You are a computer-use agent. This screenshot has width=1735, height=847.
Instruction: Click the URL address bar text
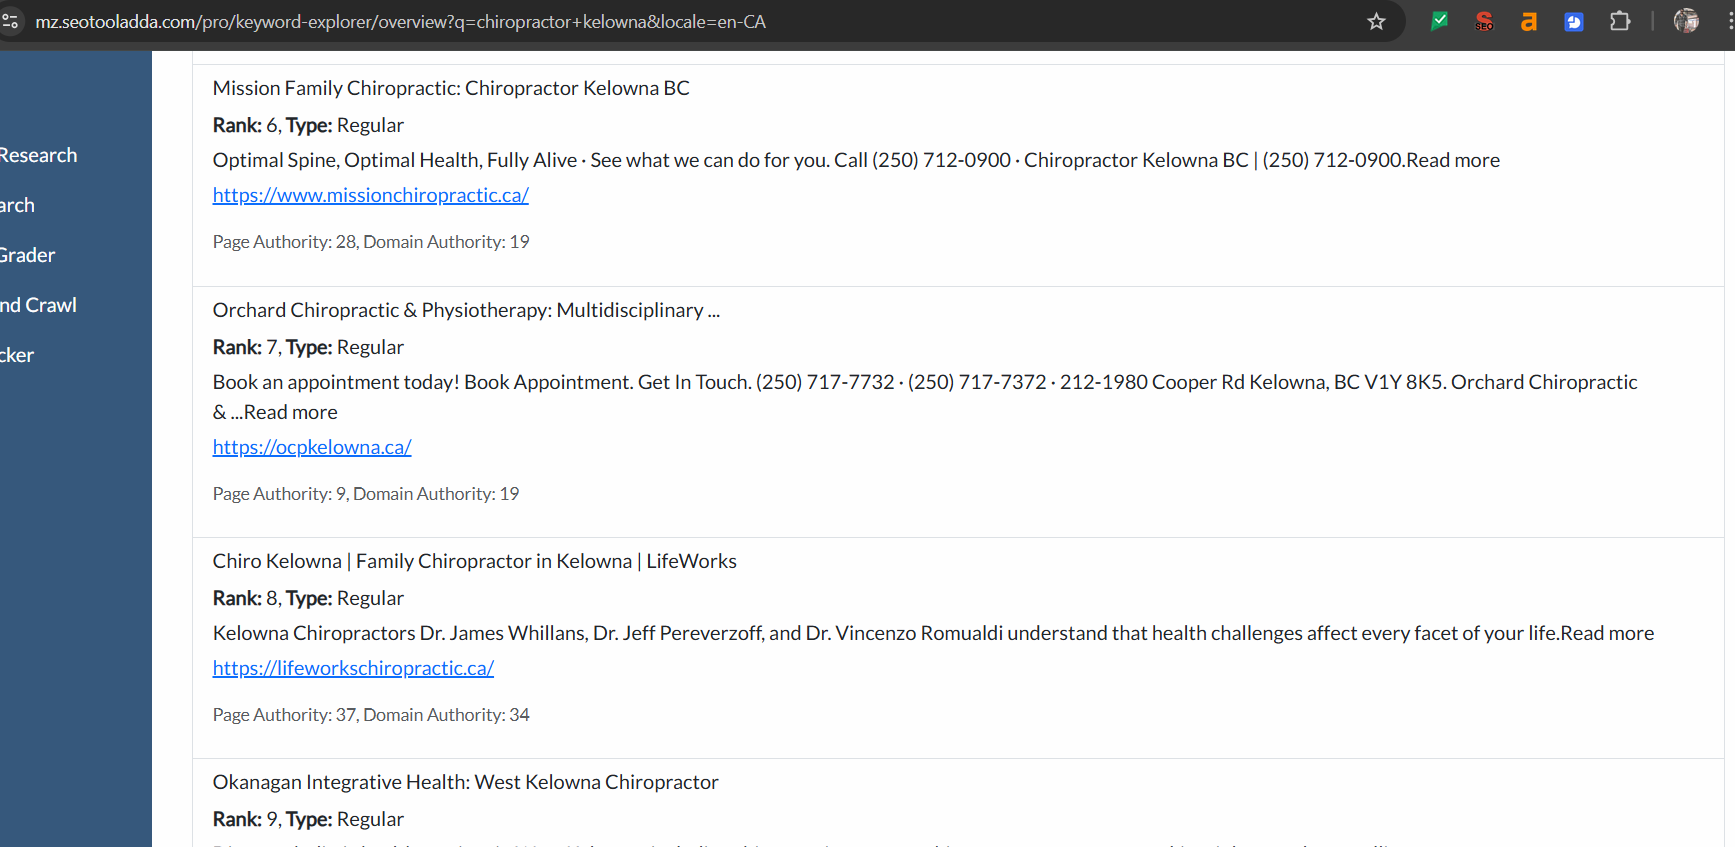click(x=400, y=22)
